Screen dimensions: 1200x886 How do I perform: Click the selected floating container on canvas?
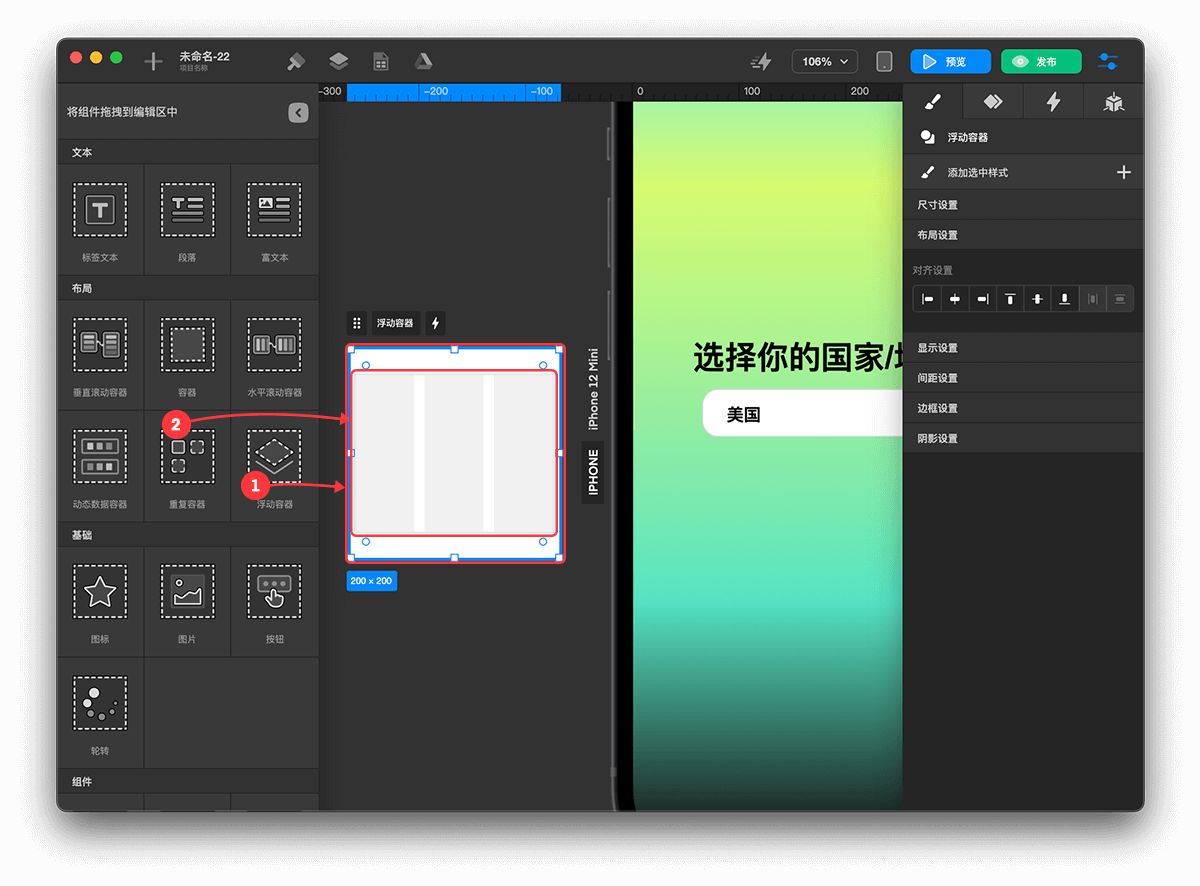click(455, 453)
